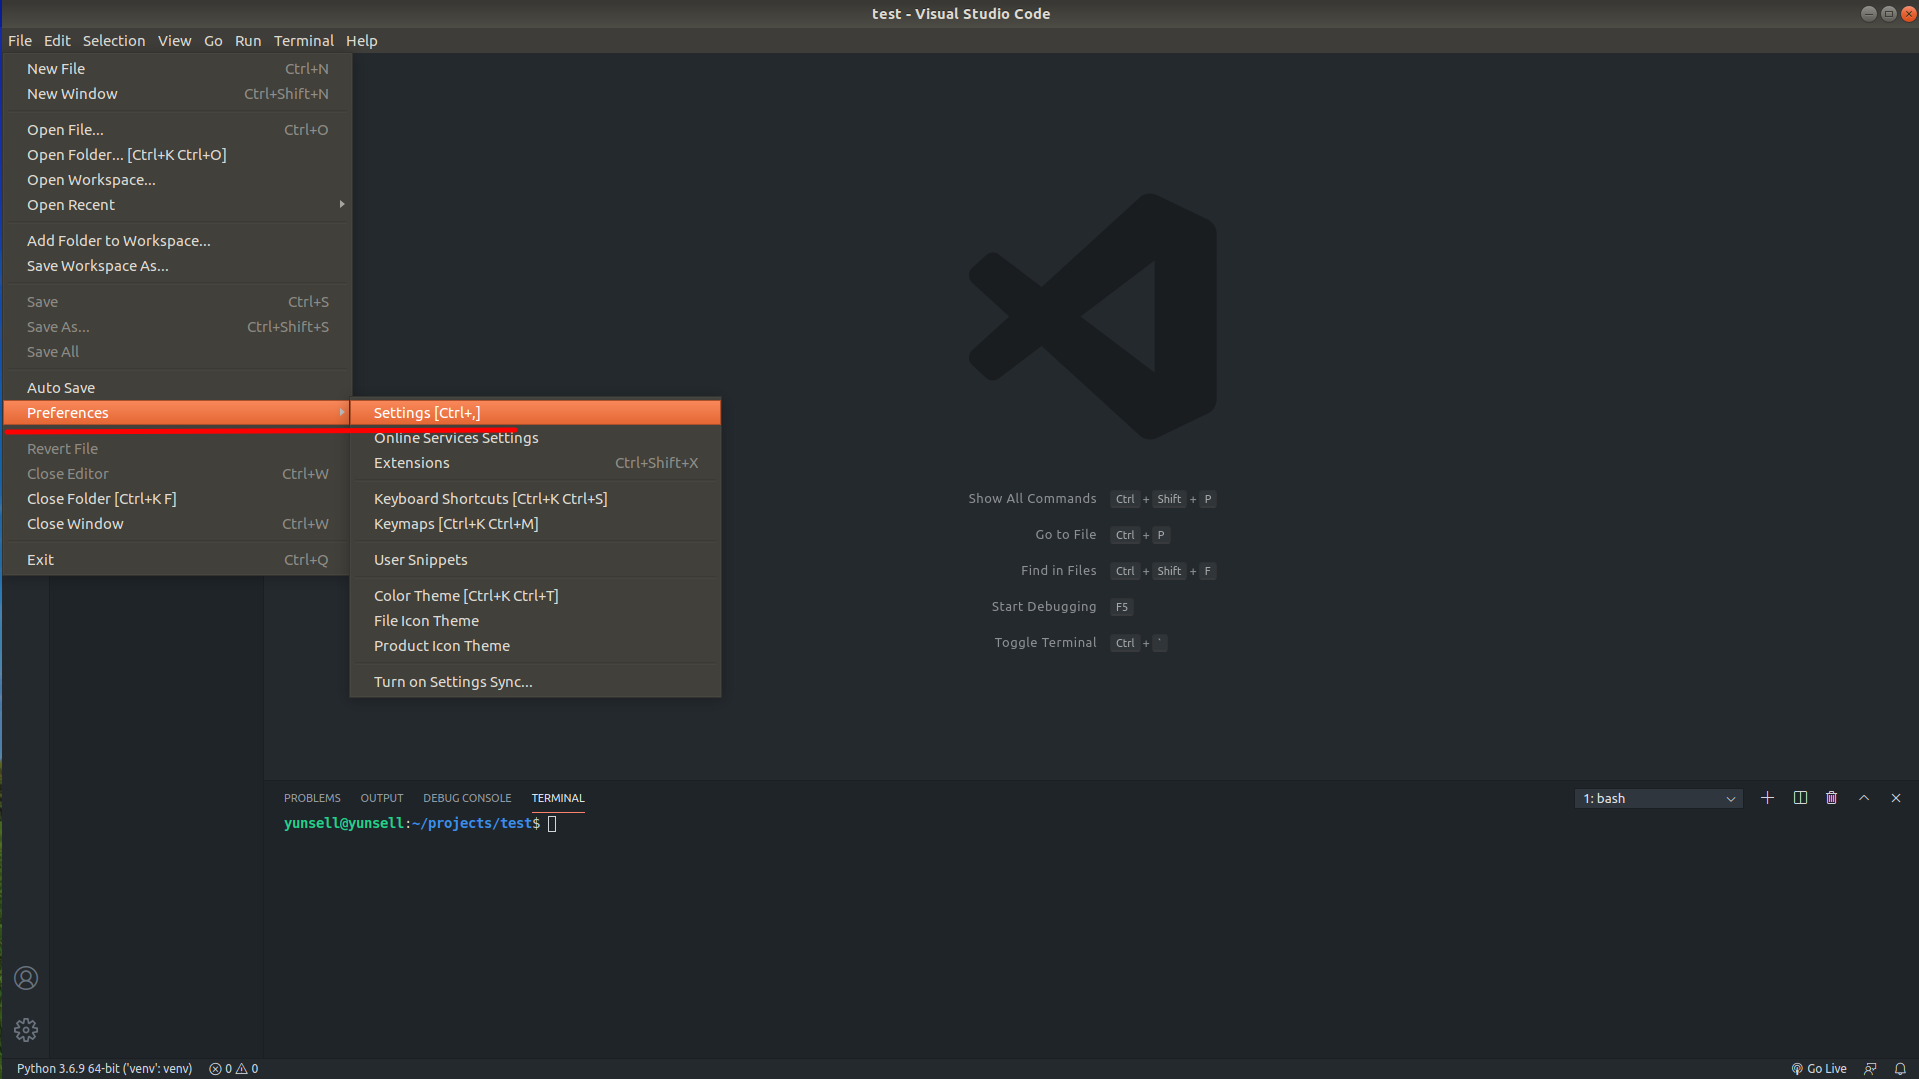This screenshot has height=1079, width=1919.
Task: Open the Go menu
Action: (x=213, y=41)
